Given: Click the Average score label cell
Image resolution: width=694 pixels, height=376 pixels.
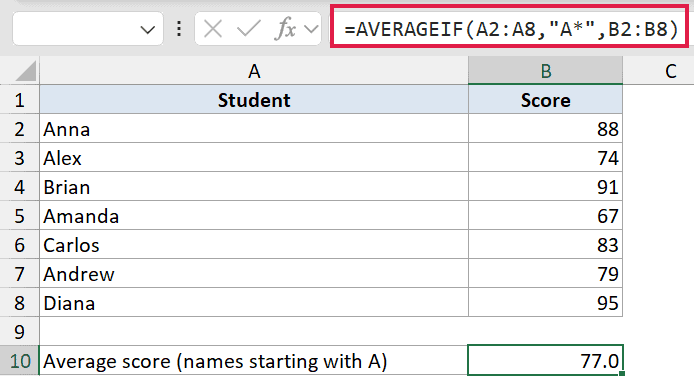Looking at the screenshot, I should [x=254, y=361].
